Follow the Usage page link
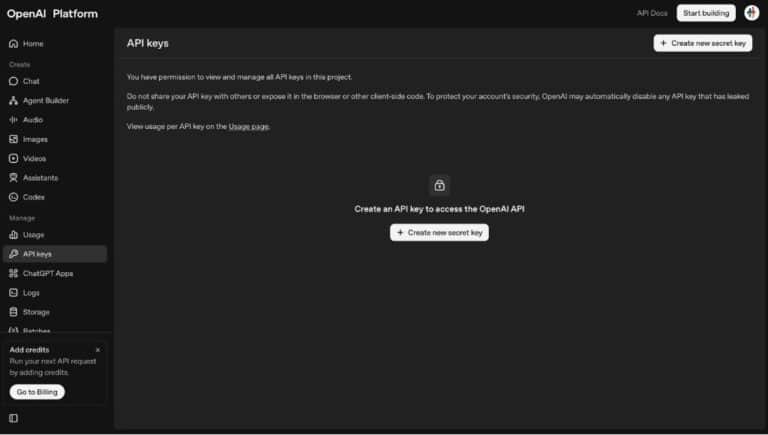Screen dimensions: 768x435 click(249, 126)
